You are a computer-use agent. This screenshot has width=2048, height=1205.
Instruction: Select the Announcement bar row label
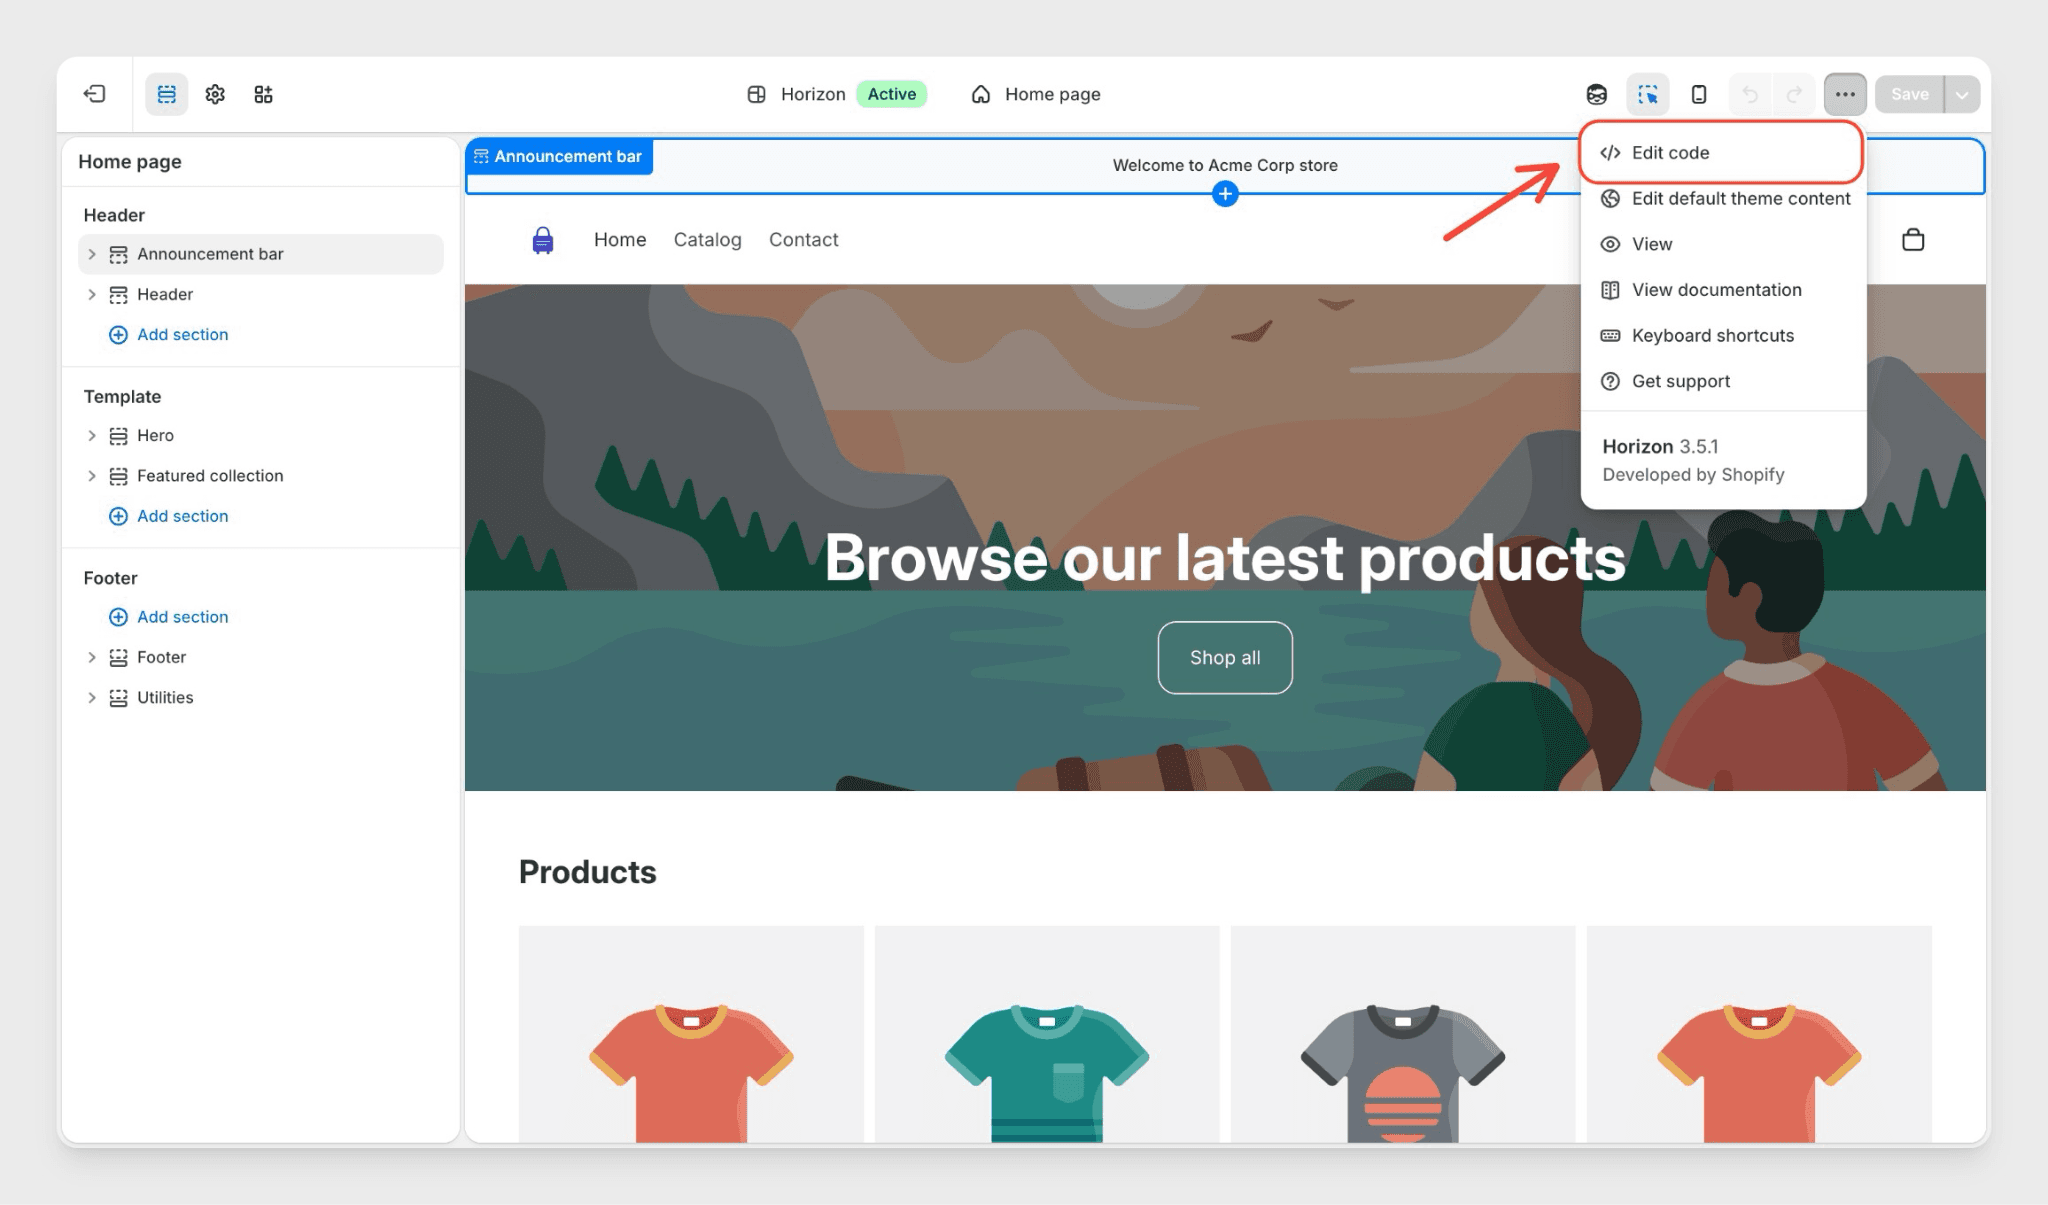(x=210, y=254)
